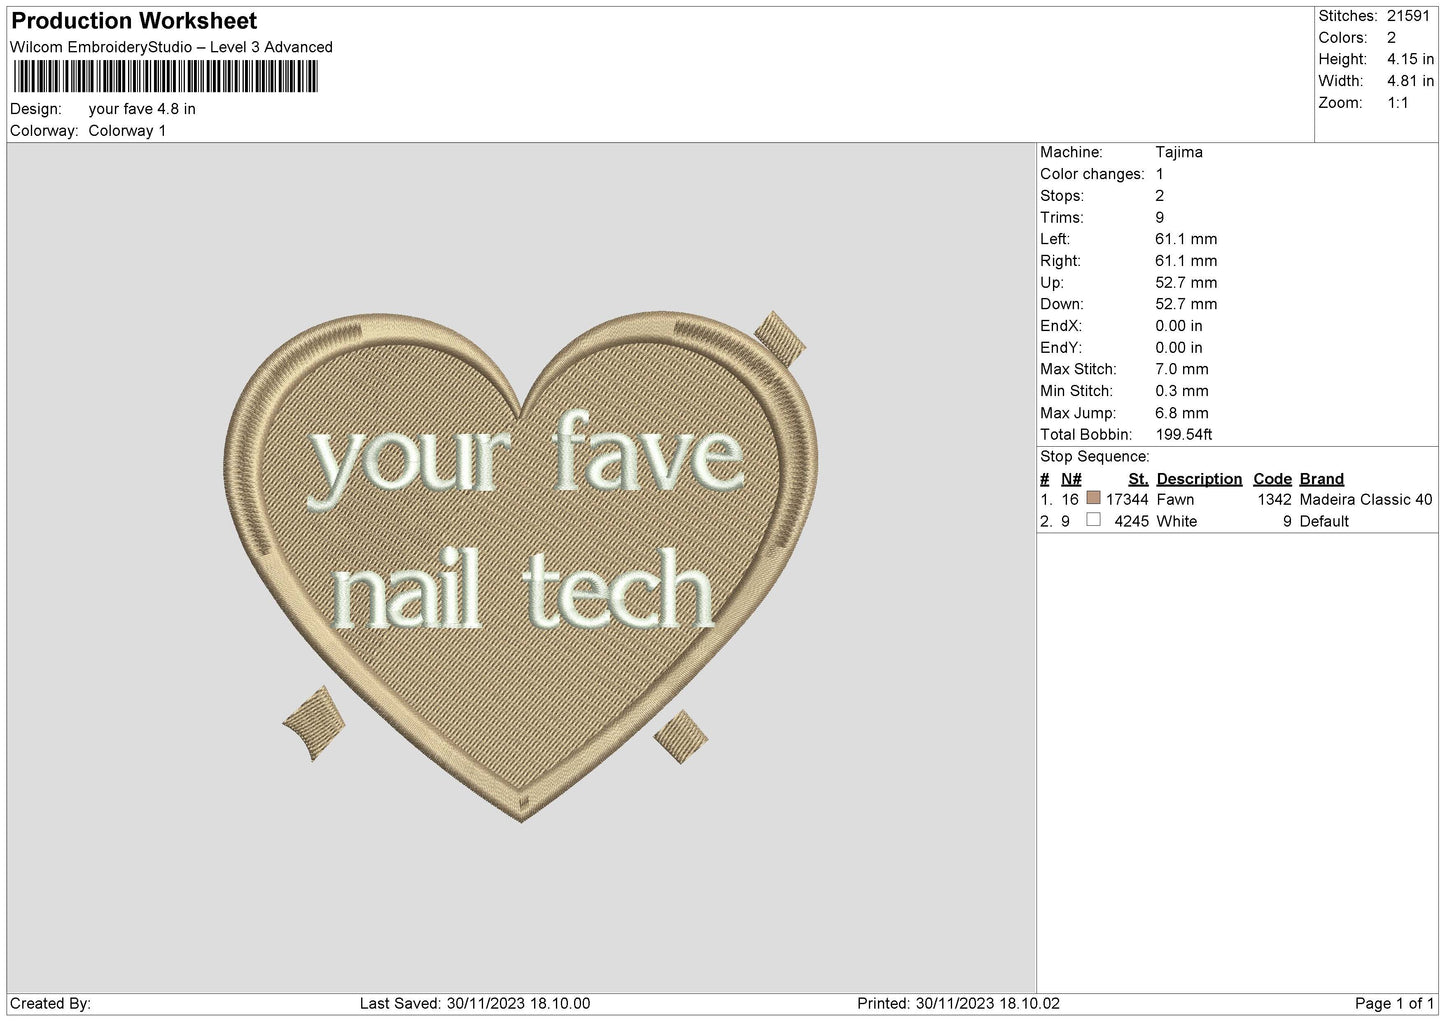Image resolution: width=1445 pixels, height=1021 pixels.
Task: Click the barcode under the worksheet title
Action: click(x=165, y=77)
